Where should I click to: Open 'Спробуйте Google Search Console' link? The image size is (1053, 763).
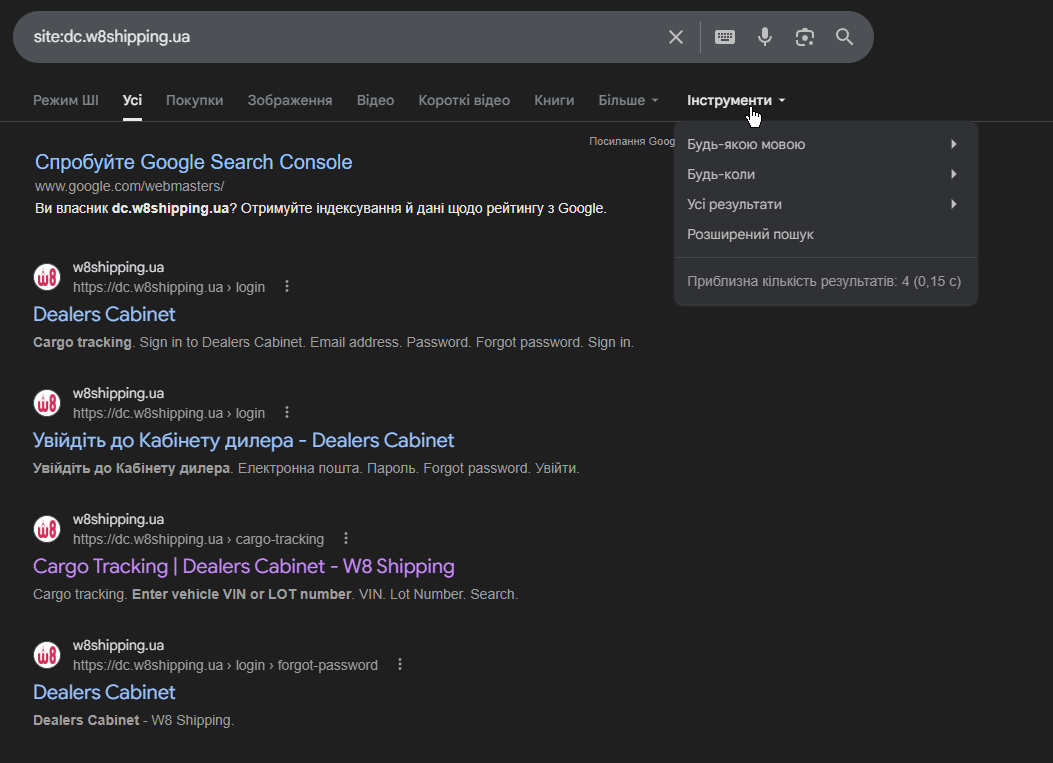(x=193, y=162)
